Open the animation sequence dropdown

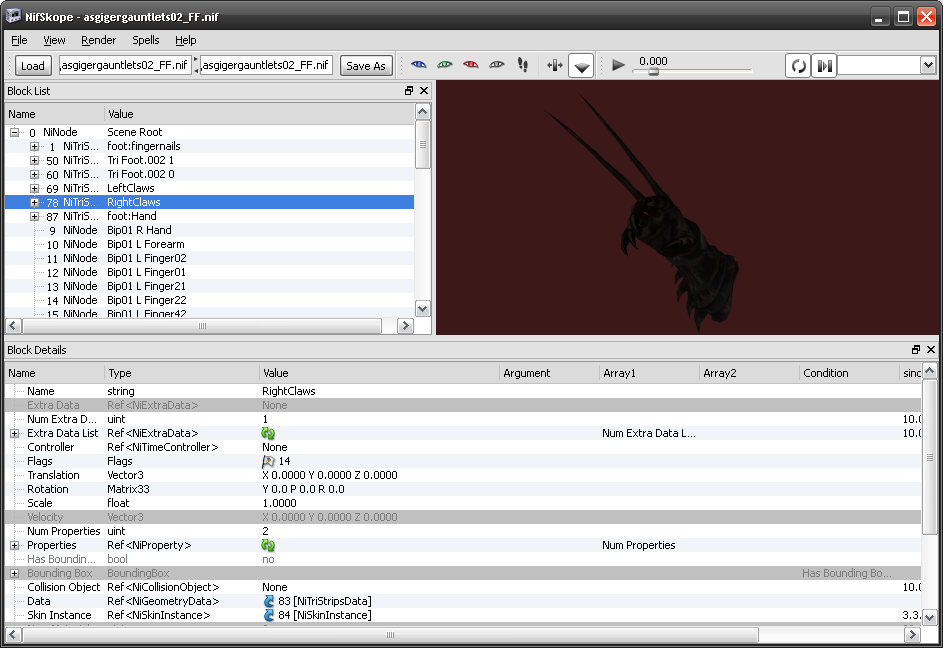(927, 65)
